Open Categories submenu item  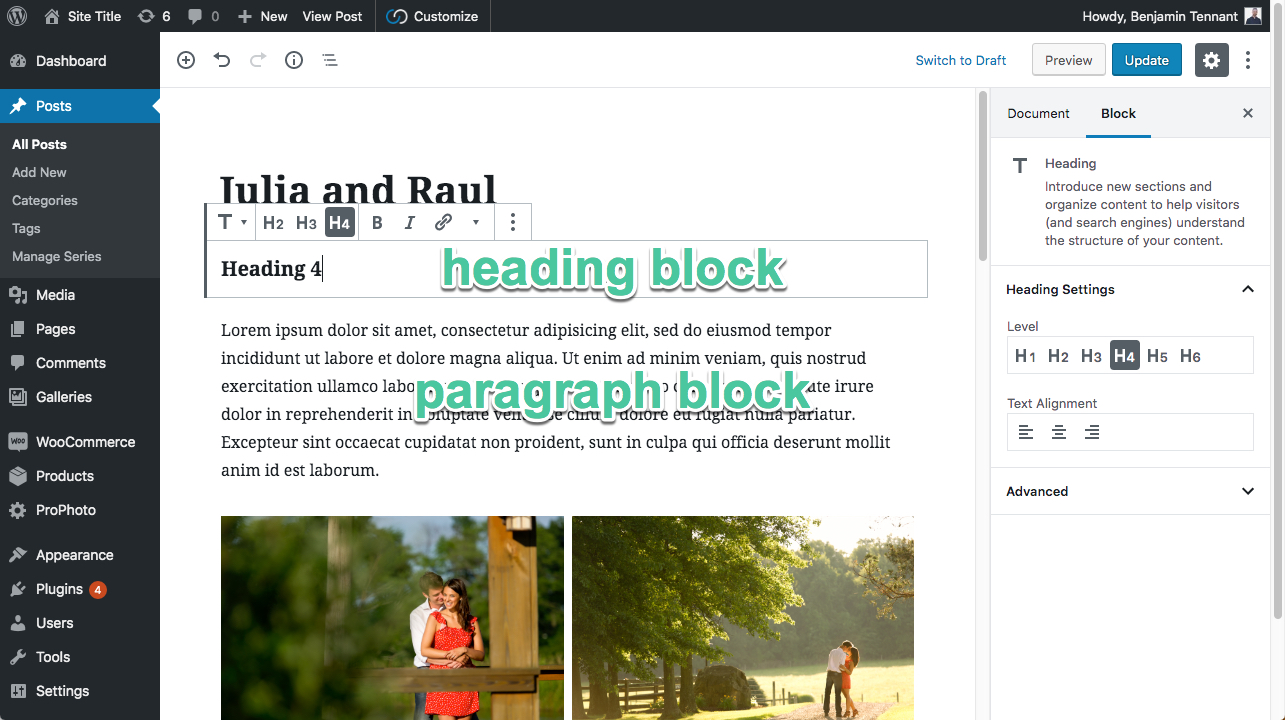45,200
